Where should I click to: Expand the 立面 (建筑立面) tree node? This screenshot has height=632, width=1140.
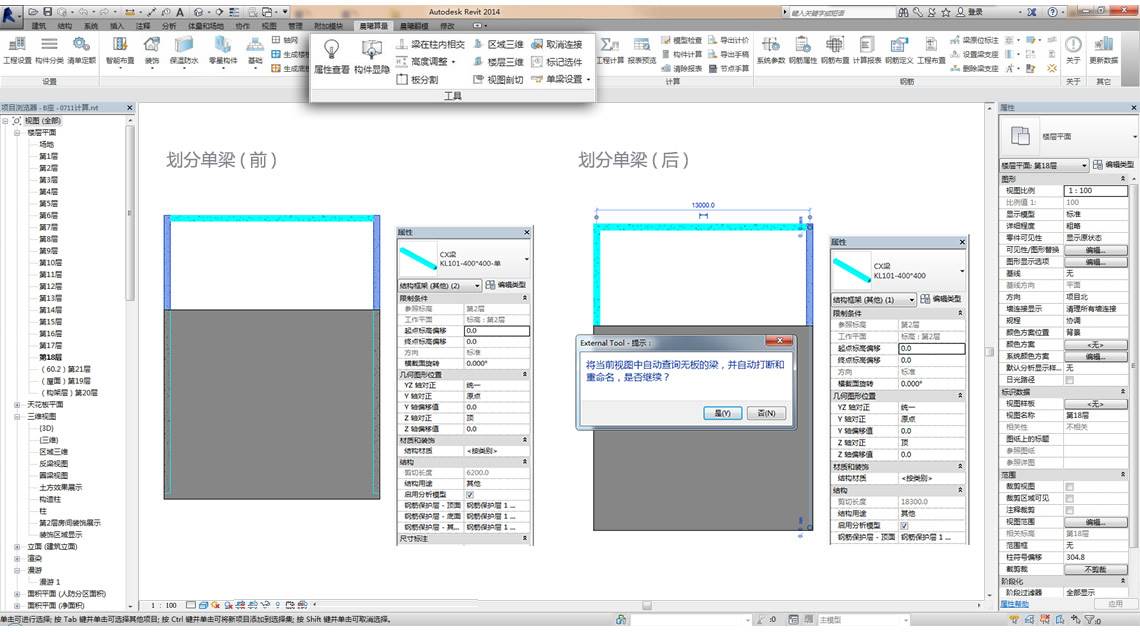click(17, 546)
